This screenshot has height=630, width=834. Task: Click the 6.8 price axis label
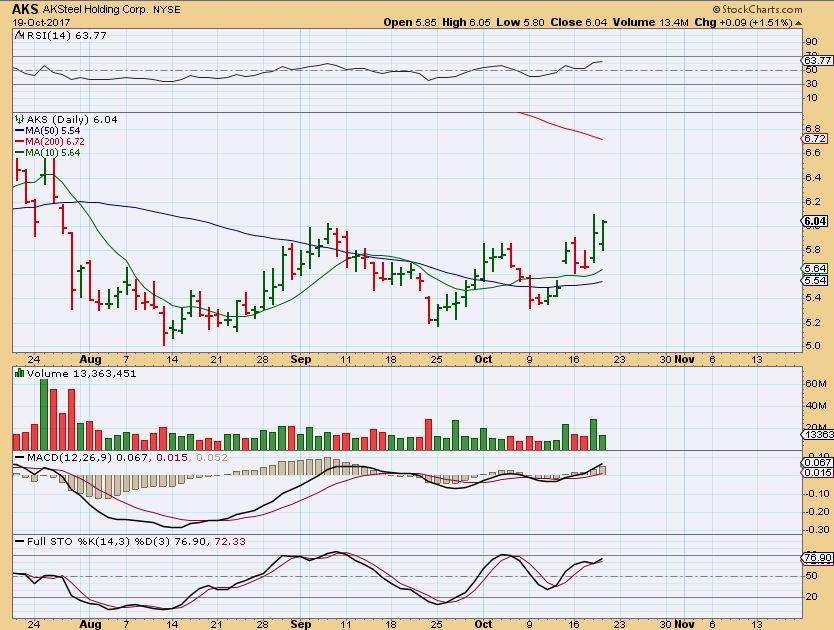click(x=813, y=128)
